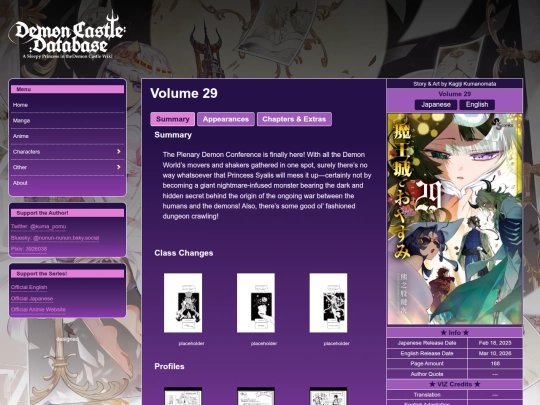Open the Bluesky author profile link
The width and height of the screenshot is (540, 405).
pyautogui.click(x=55, y=238)
